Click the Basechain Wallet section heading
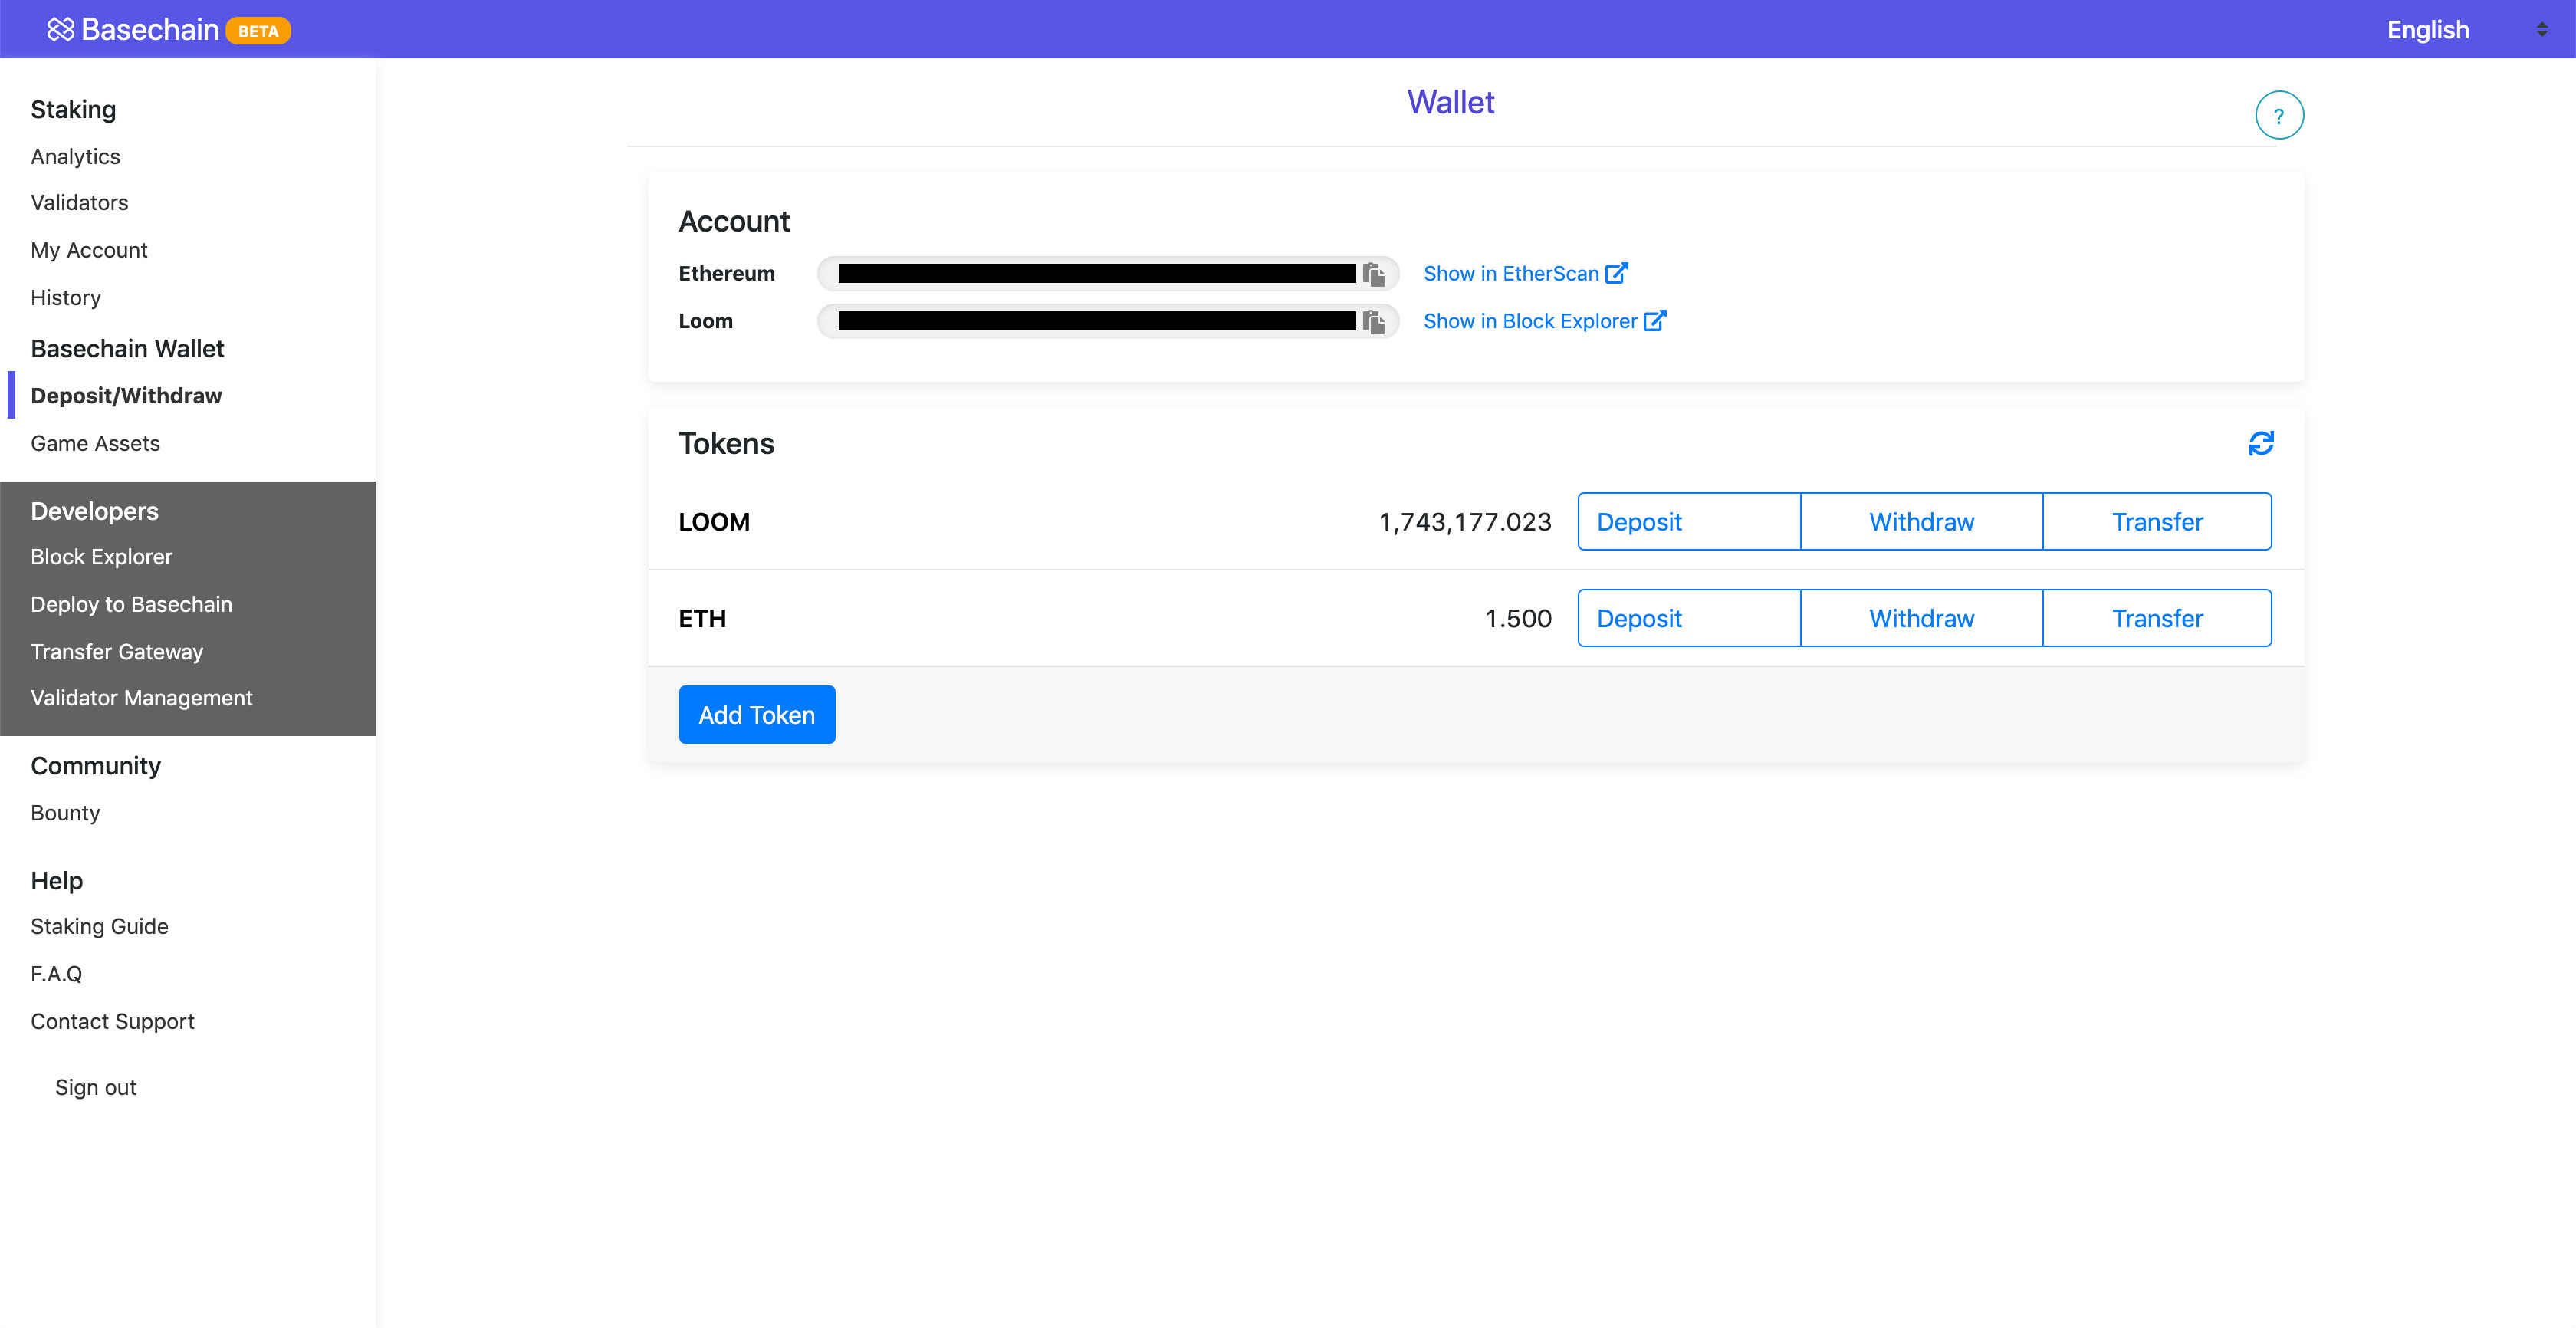 (x=127, y=348)
